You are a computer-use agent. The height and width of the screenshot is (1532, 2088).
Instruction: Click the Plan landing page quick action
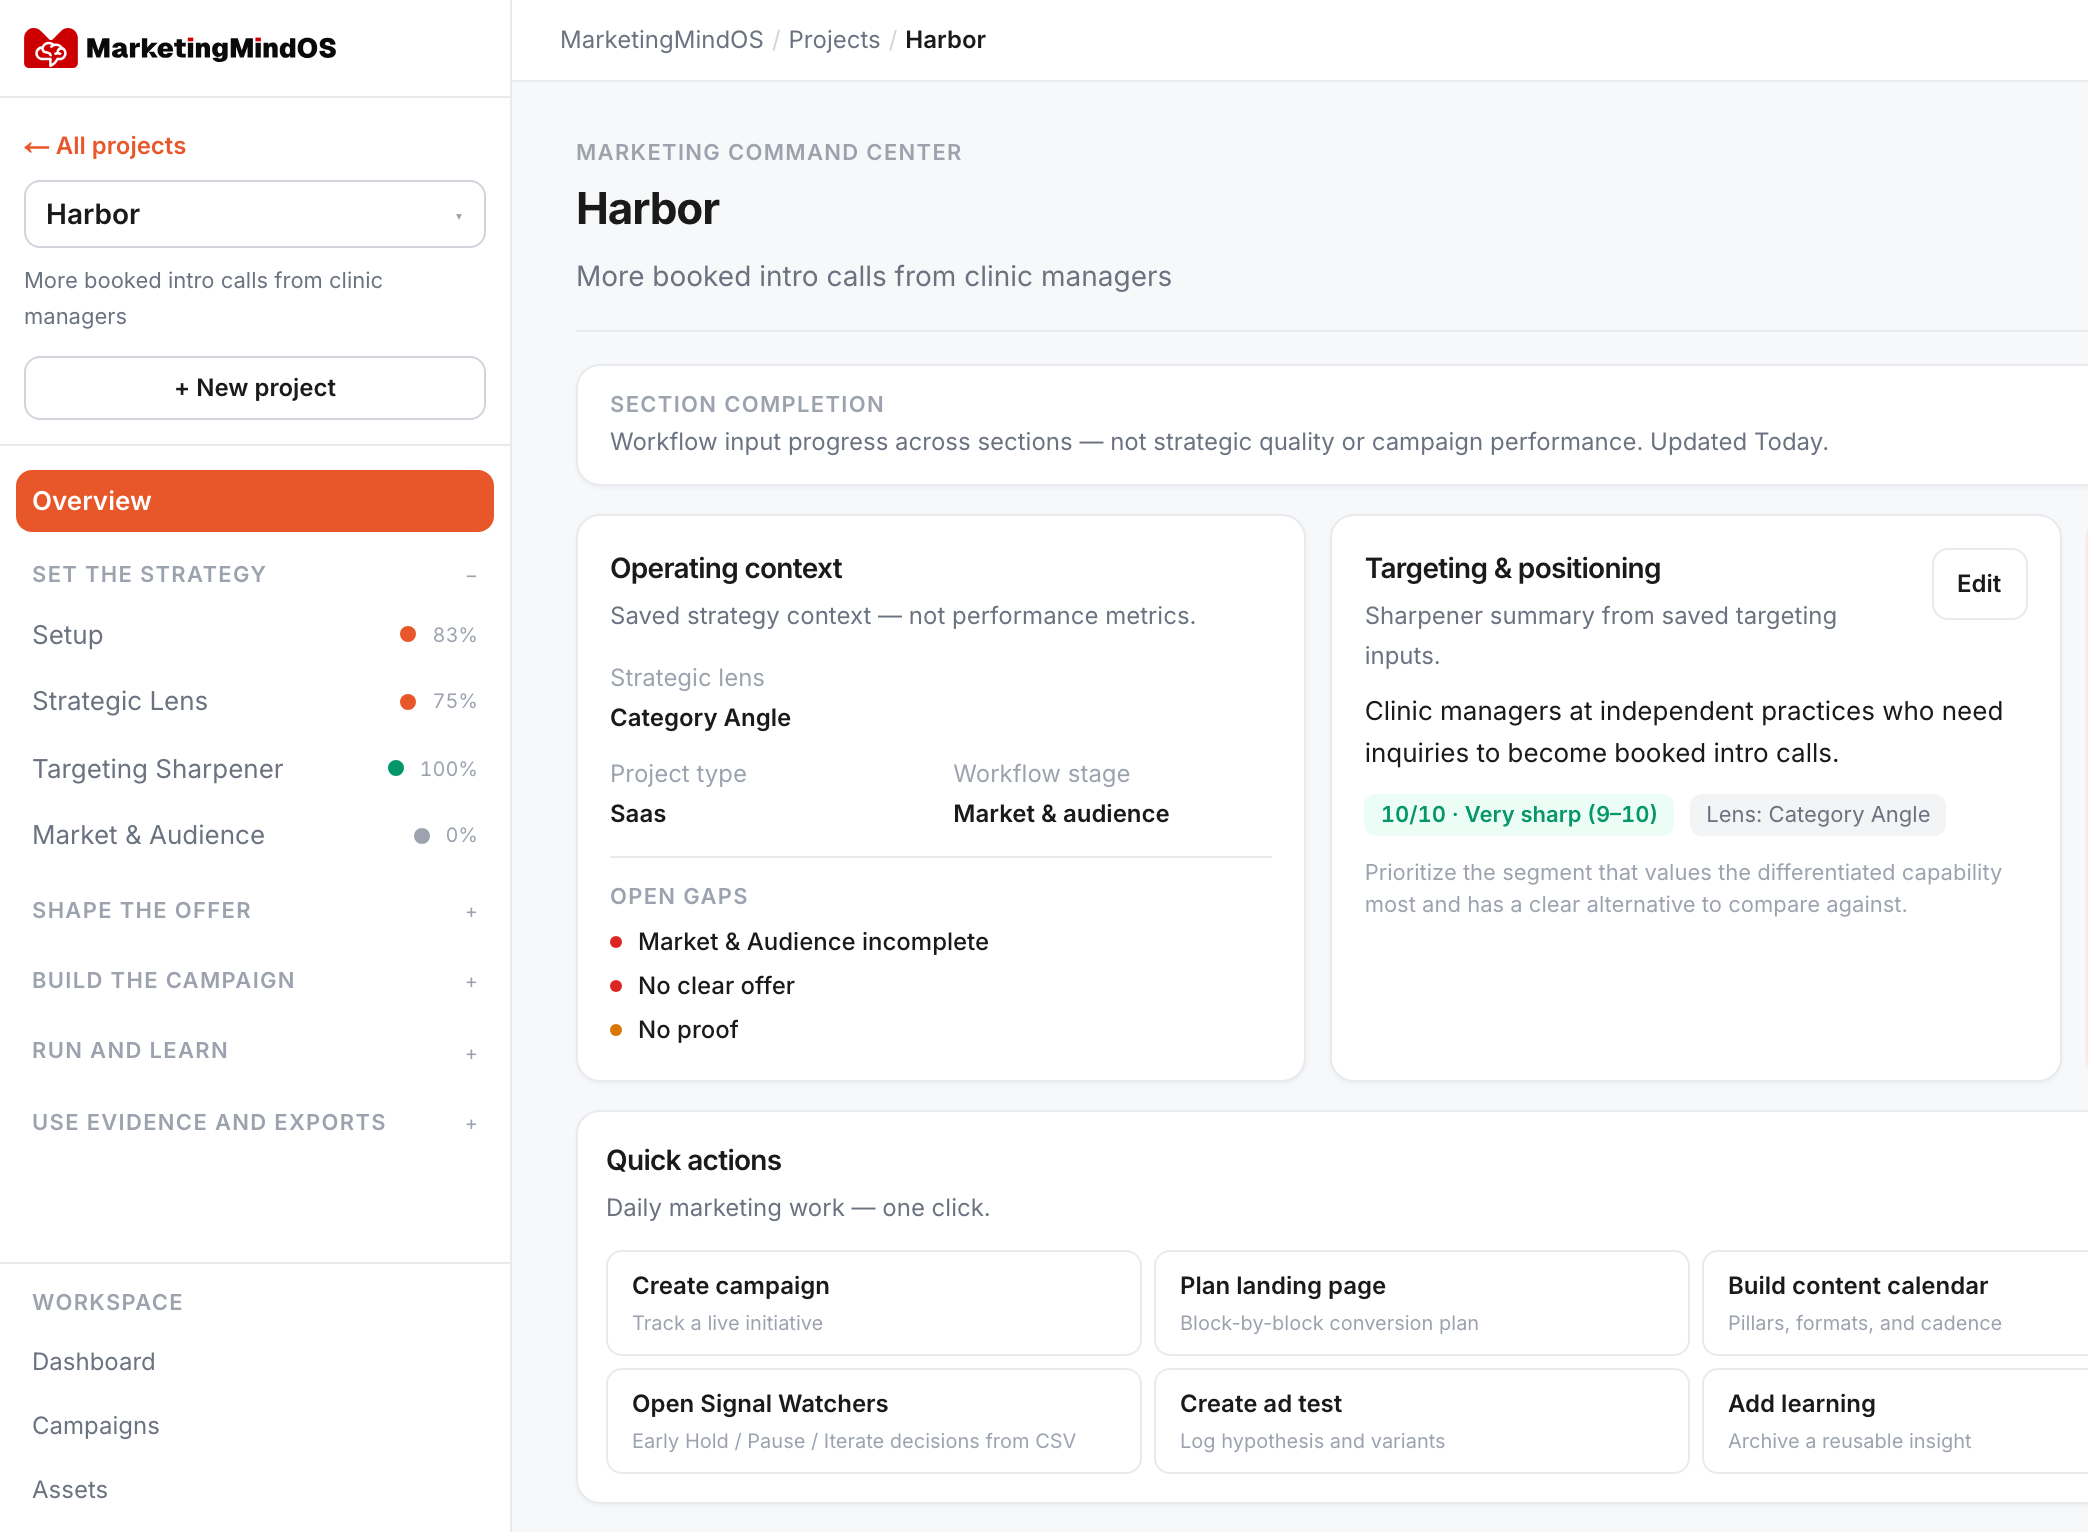(1421, 1303)
